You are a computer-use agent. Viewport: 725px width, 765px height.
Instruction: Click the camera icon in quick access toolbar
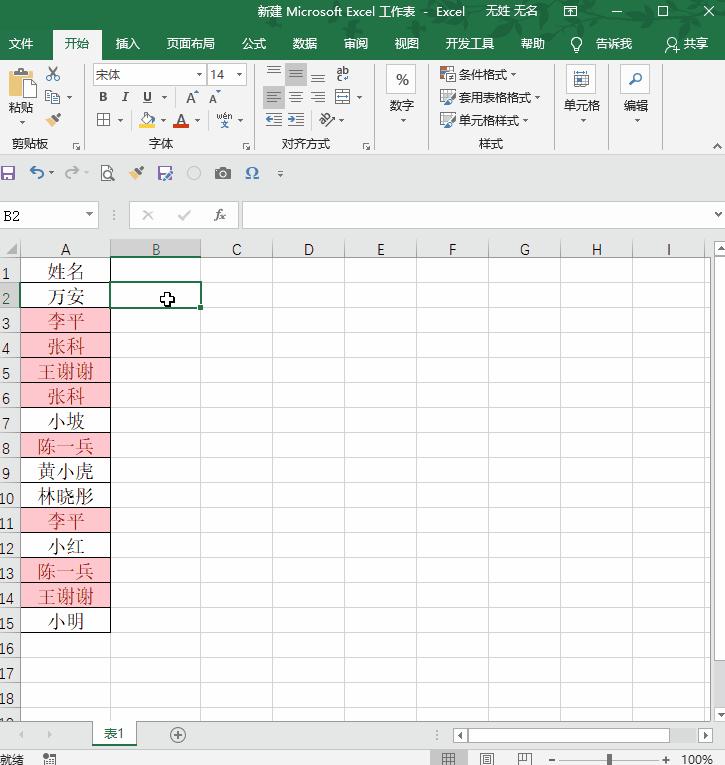(x=223, y=173)
